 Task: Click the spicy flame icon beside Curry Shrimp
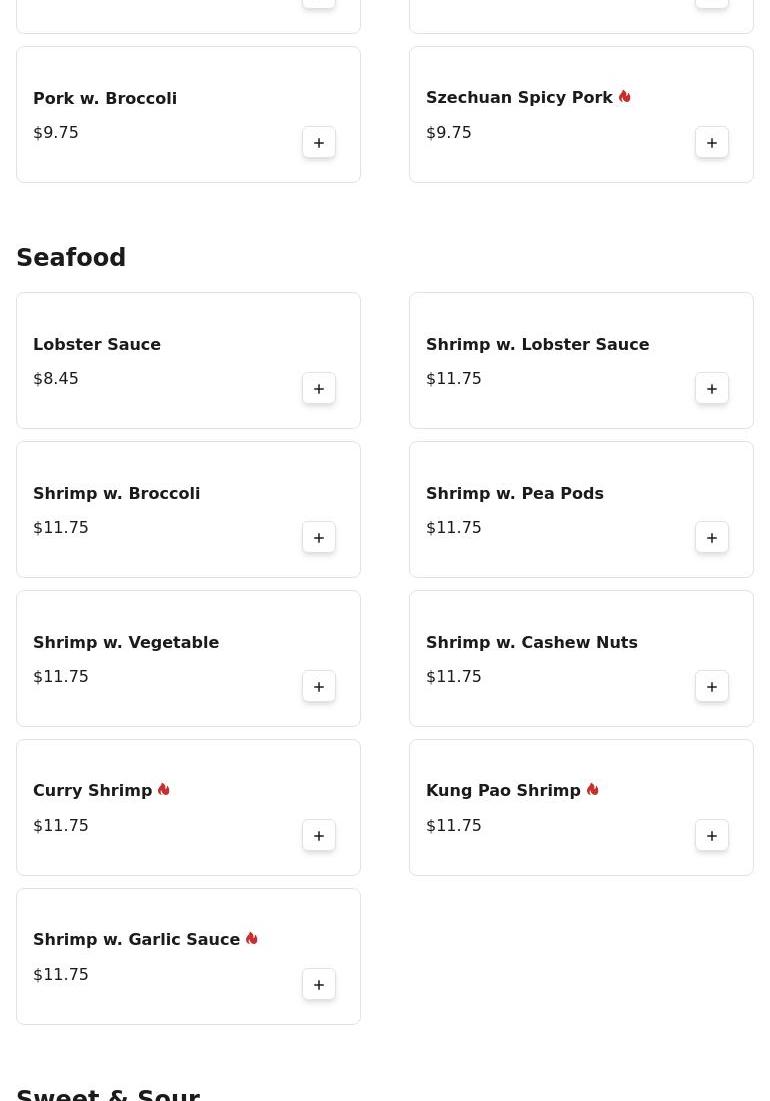[x=164, y=789]
